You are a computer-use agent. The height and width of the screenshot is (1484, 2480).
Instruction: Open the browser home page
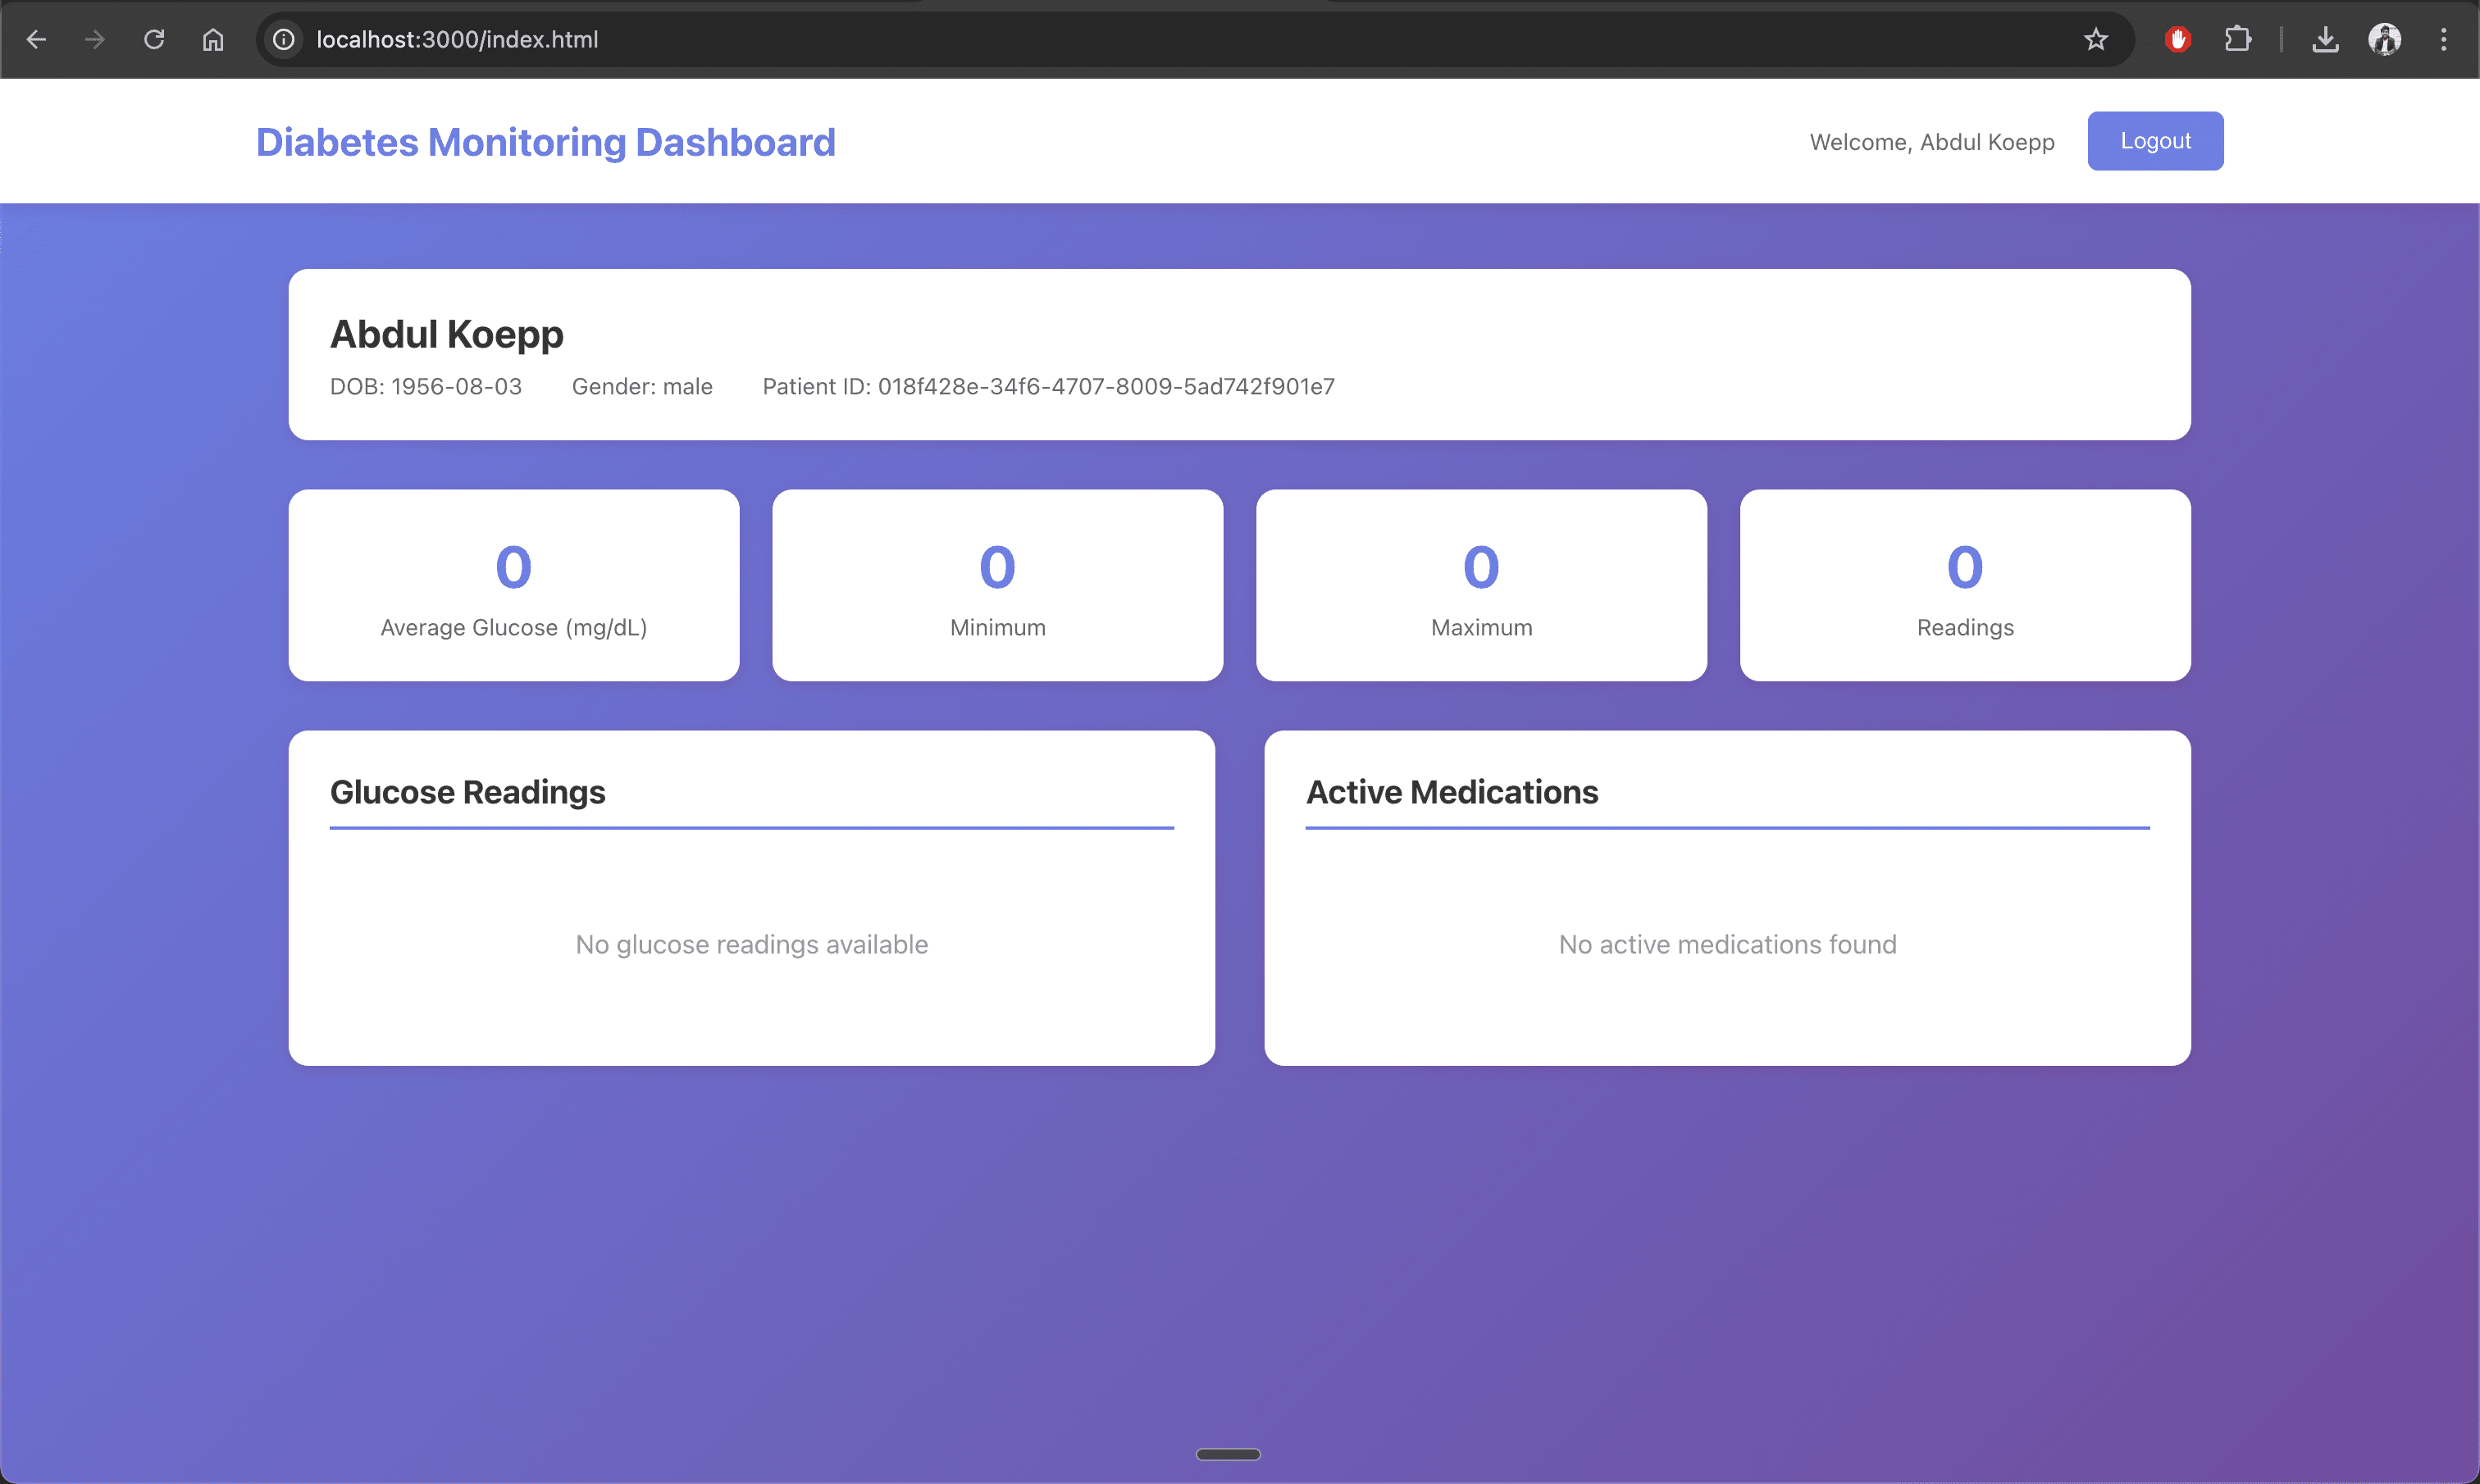tap(212, 39)
